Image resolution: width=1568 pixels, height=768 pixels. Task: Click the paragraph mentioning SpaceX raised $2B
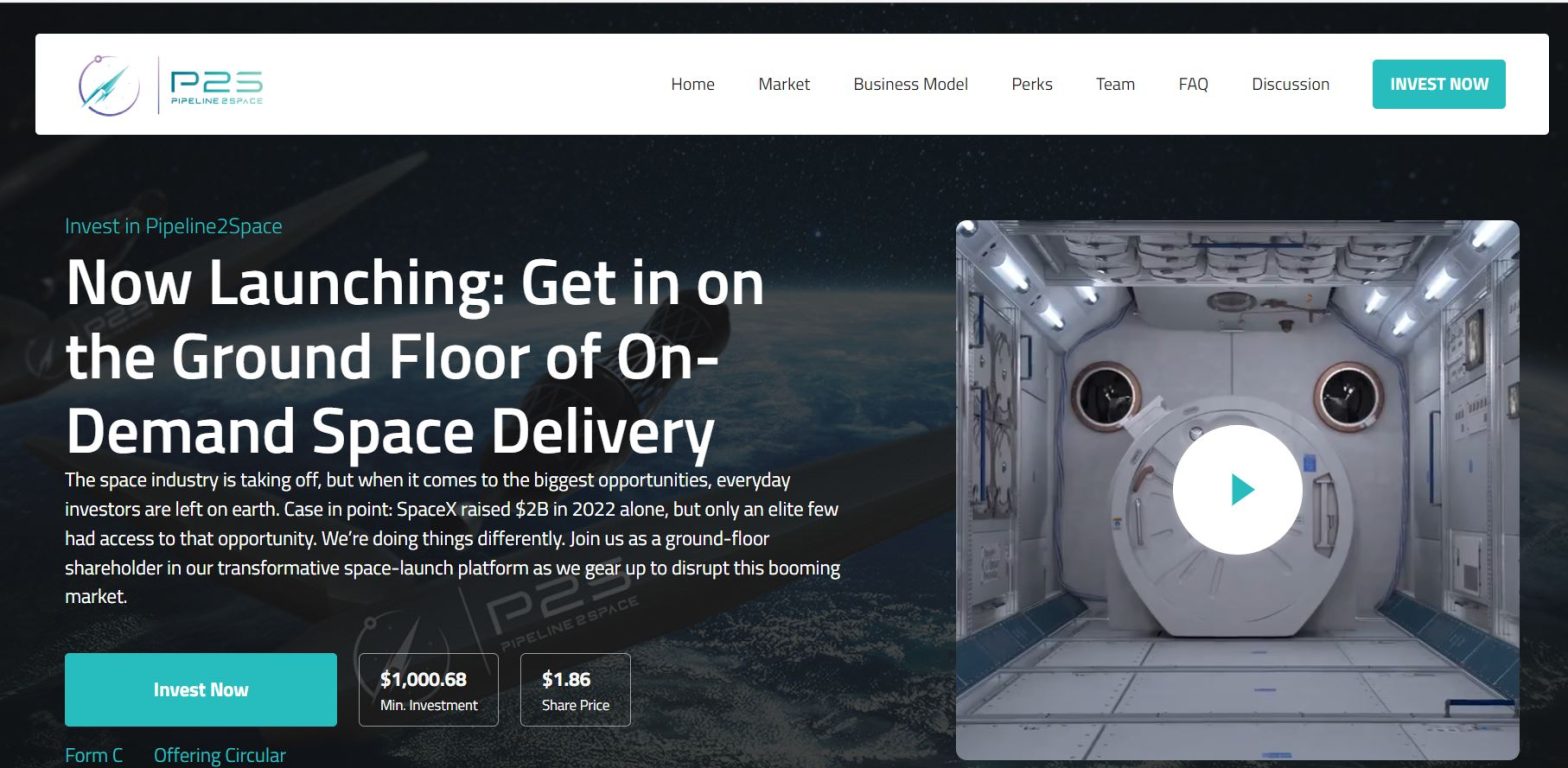pyautogui.click(x=452, y=538)
